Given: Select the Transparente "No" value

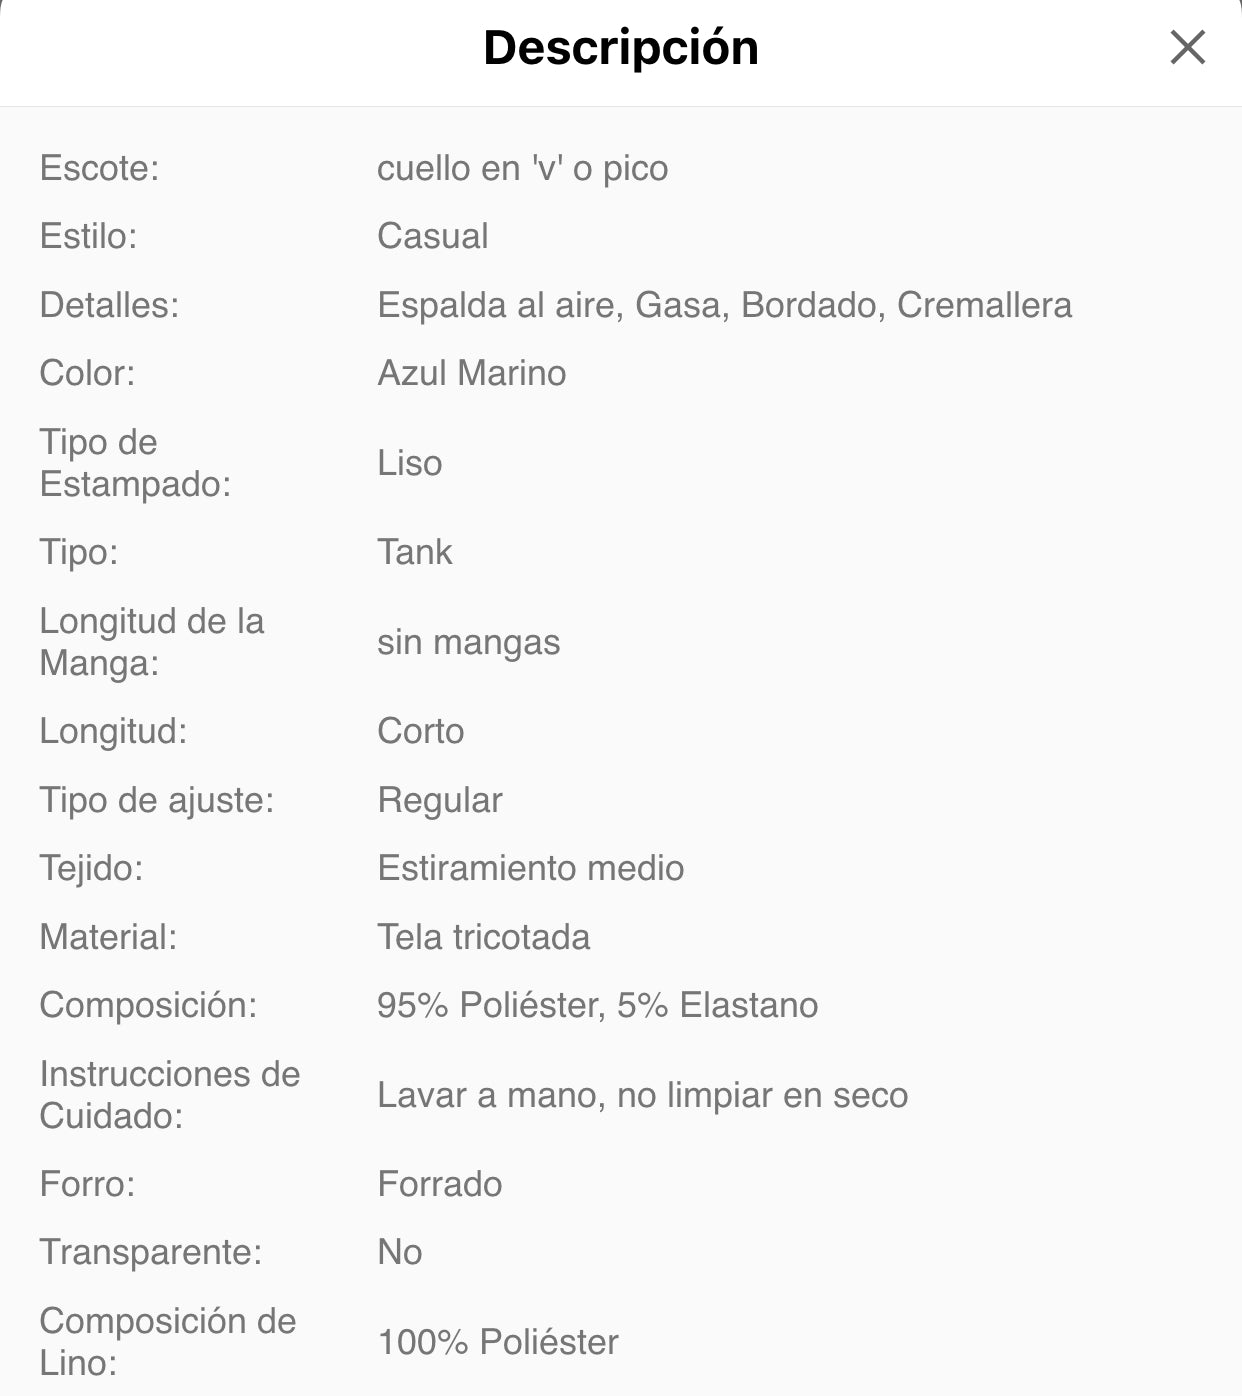Looking at the screenshot, I should pos(399,1252).
